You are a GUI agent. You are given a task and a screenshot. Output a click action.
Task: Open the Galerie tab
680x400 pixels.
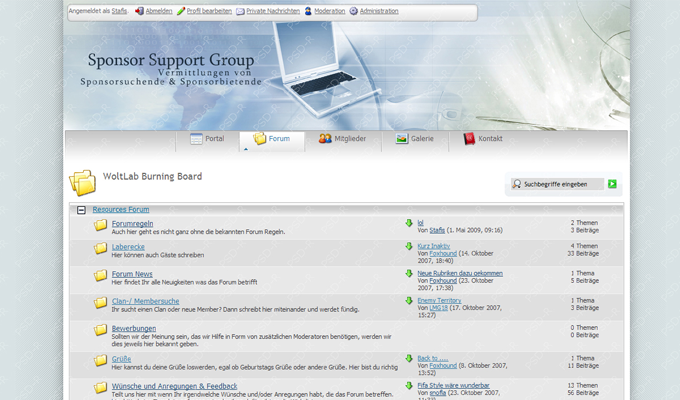[x=414, y=139]
